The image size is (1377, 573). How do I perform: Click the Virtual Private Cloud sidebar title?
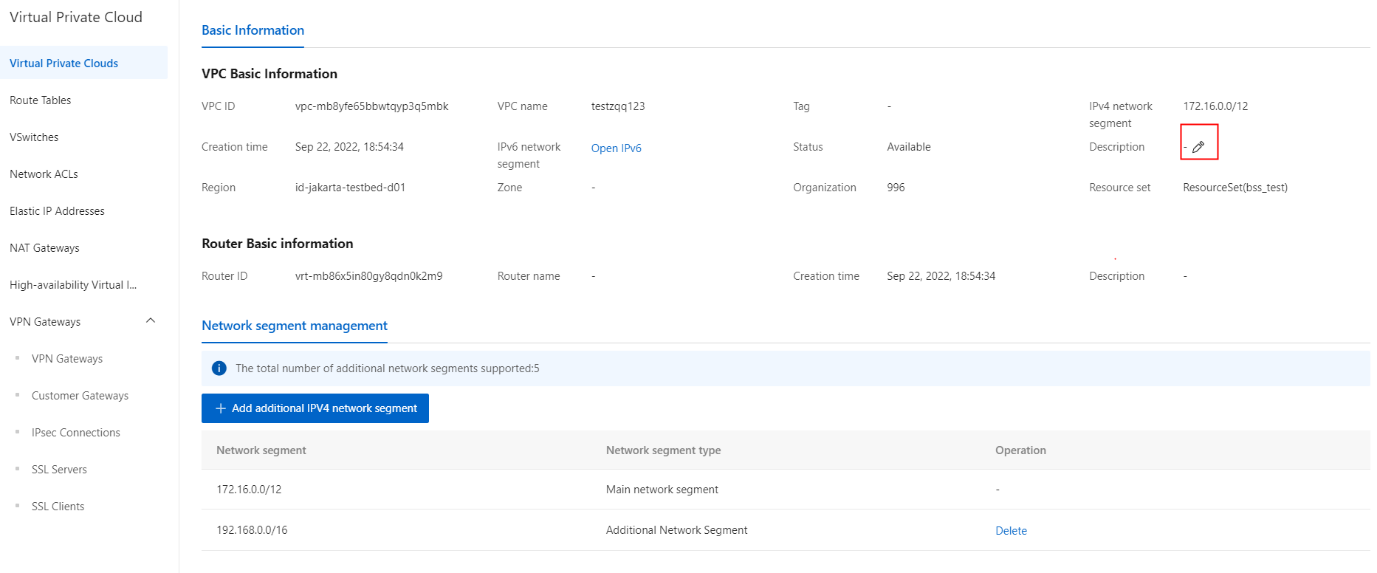pos(76,17)
